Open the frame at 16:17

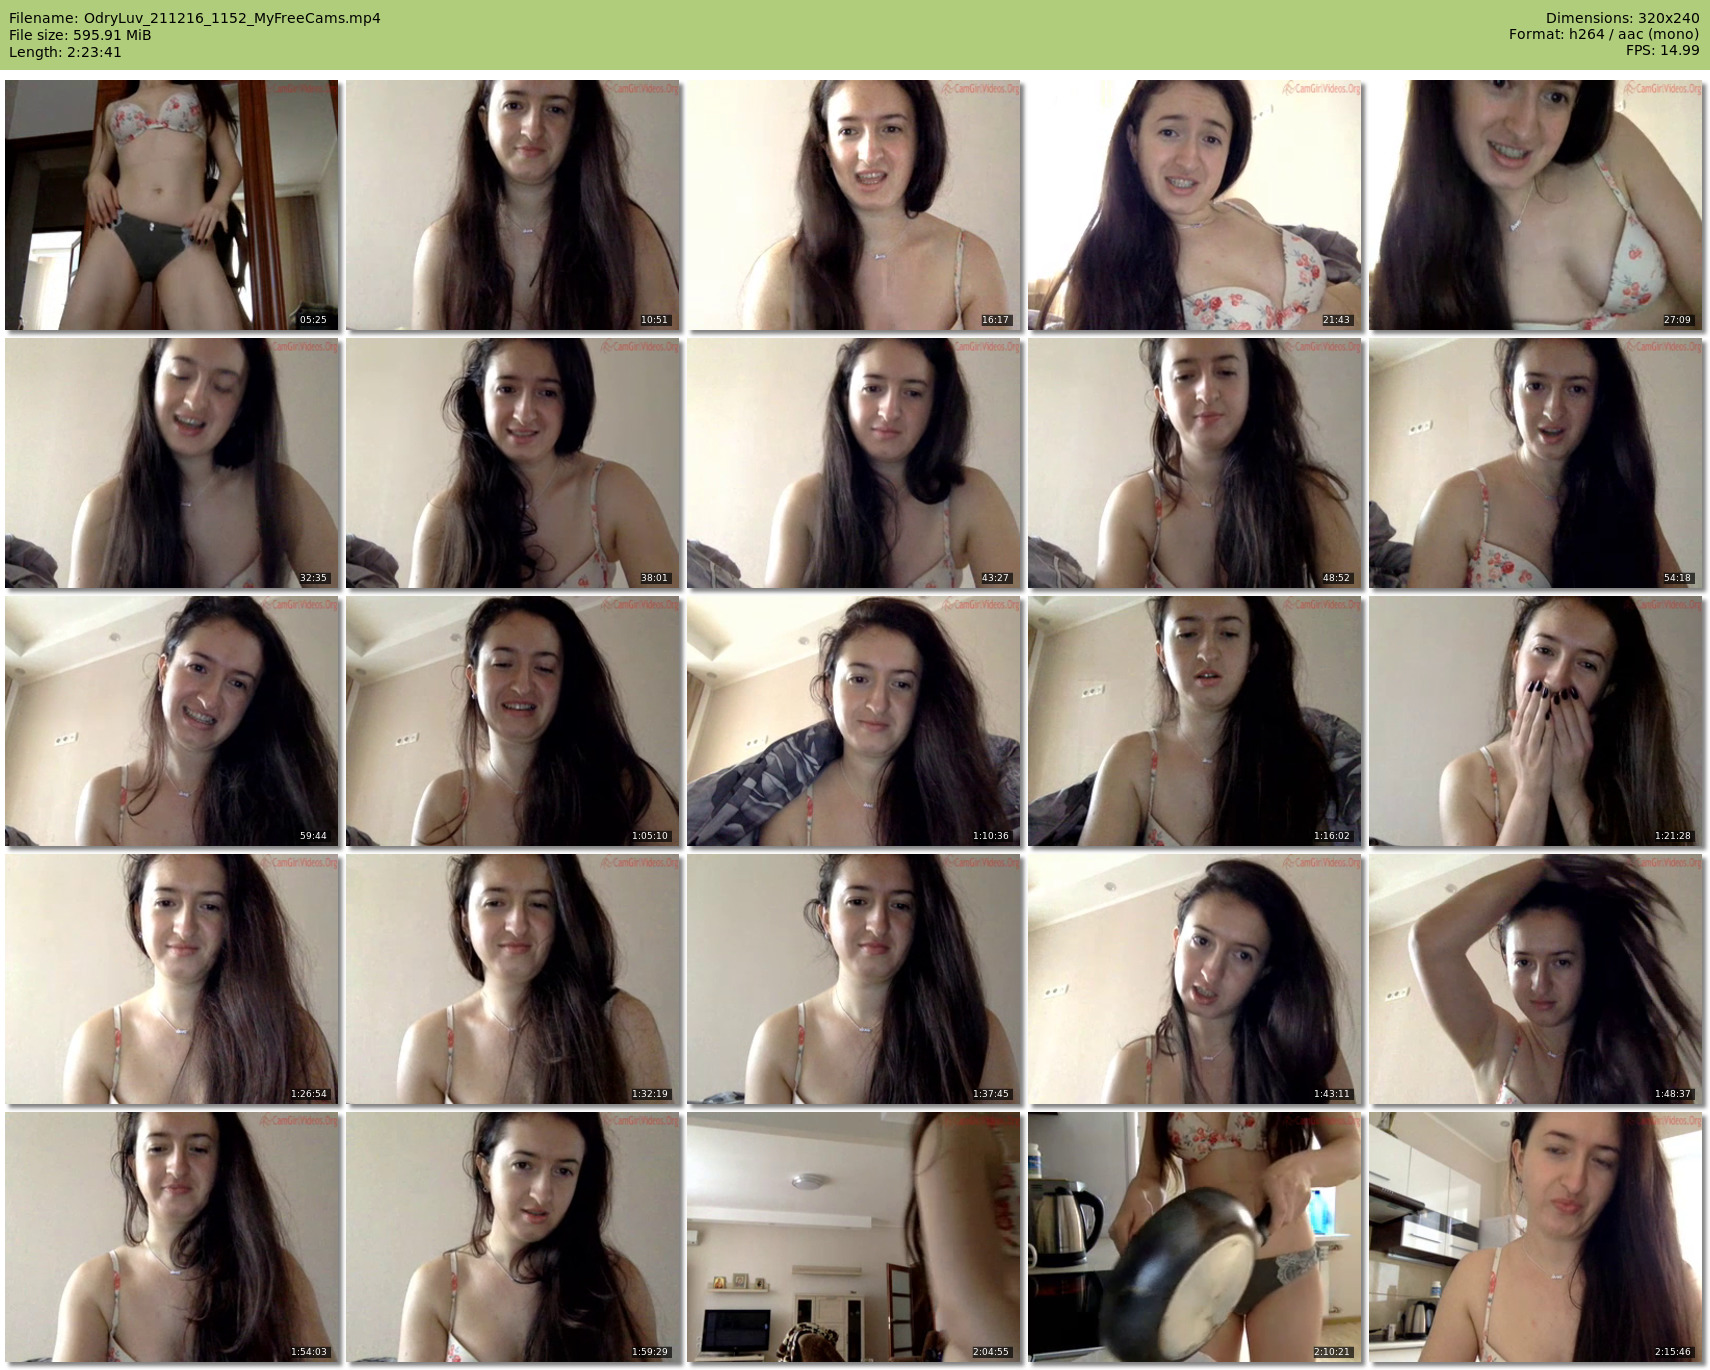pos(853,205)
